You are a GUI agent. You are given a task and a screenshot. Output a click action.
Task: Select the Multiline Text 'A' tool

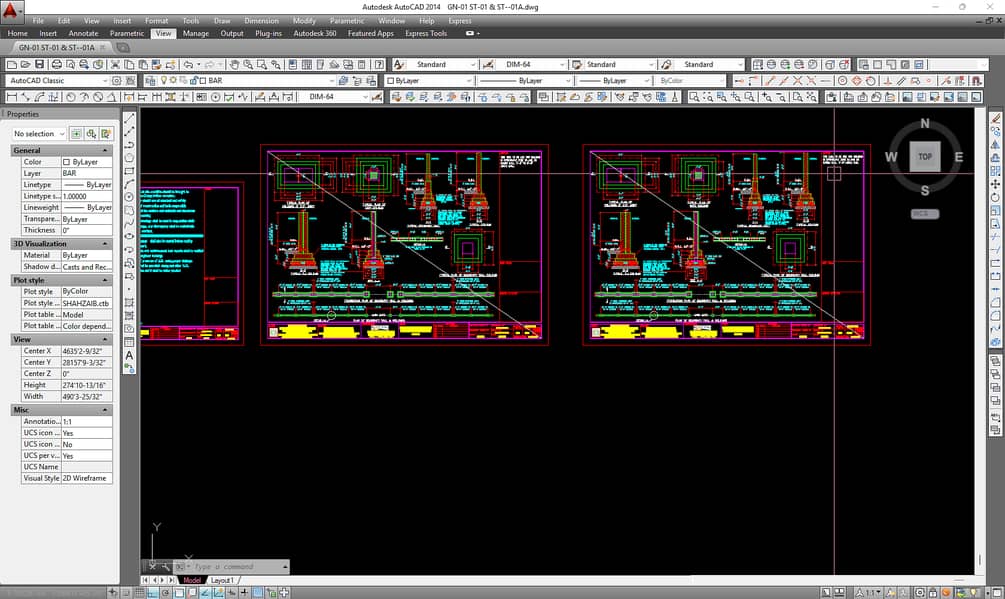click(129, 355)
